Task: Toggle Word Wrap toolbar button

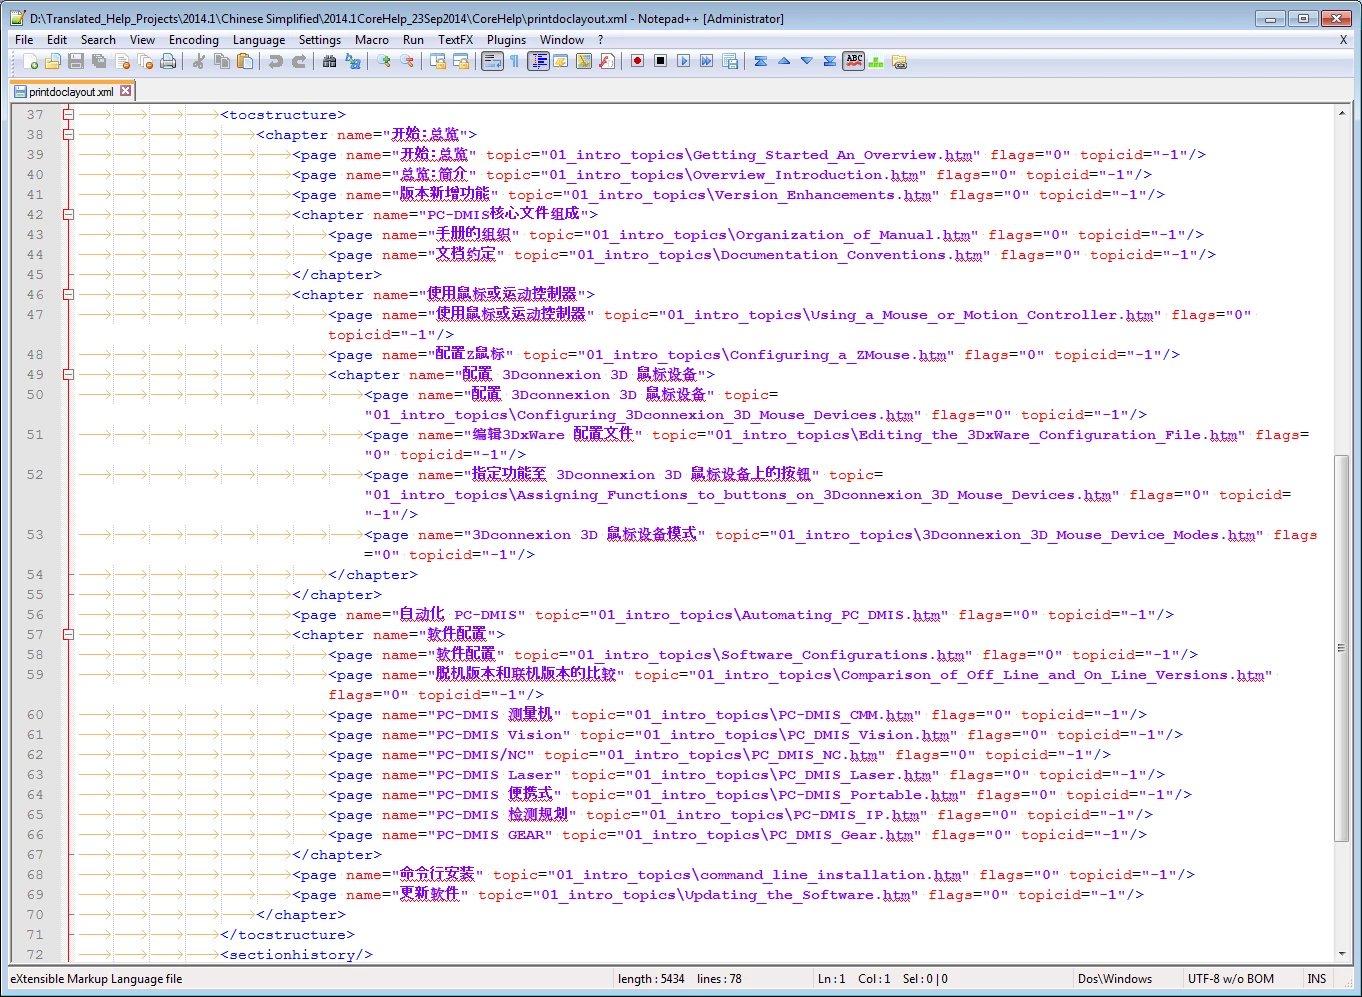Action: coord(492,62)
